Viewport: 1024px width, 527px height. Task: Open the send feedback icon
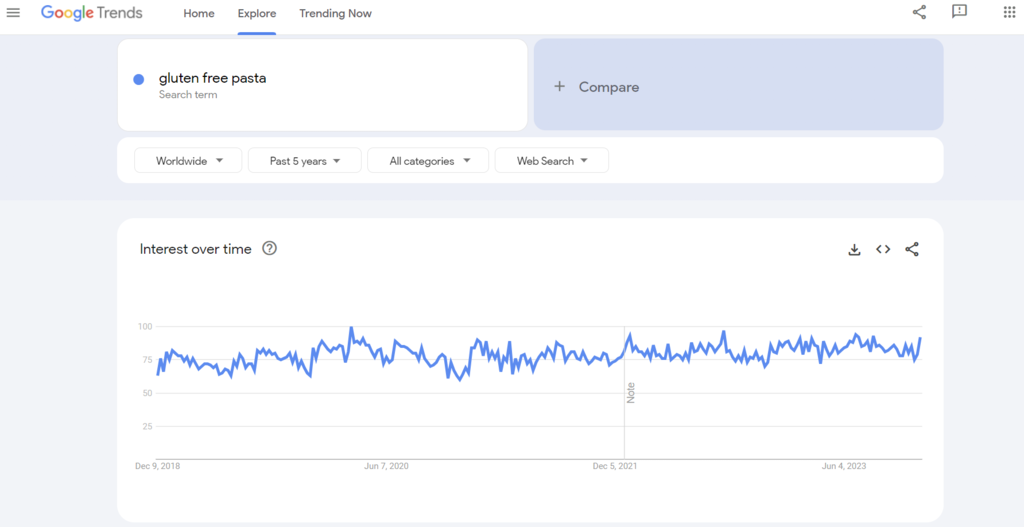(960, 12)
